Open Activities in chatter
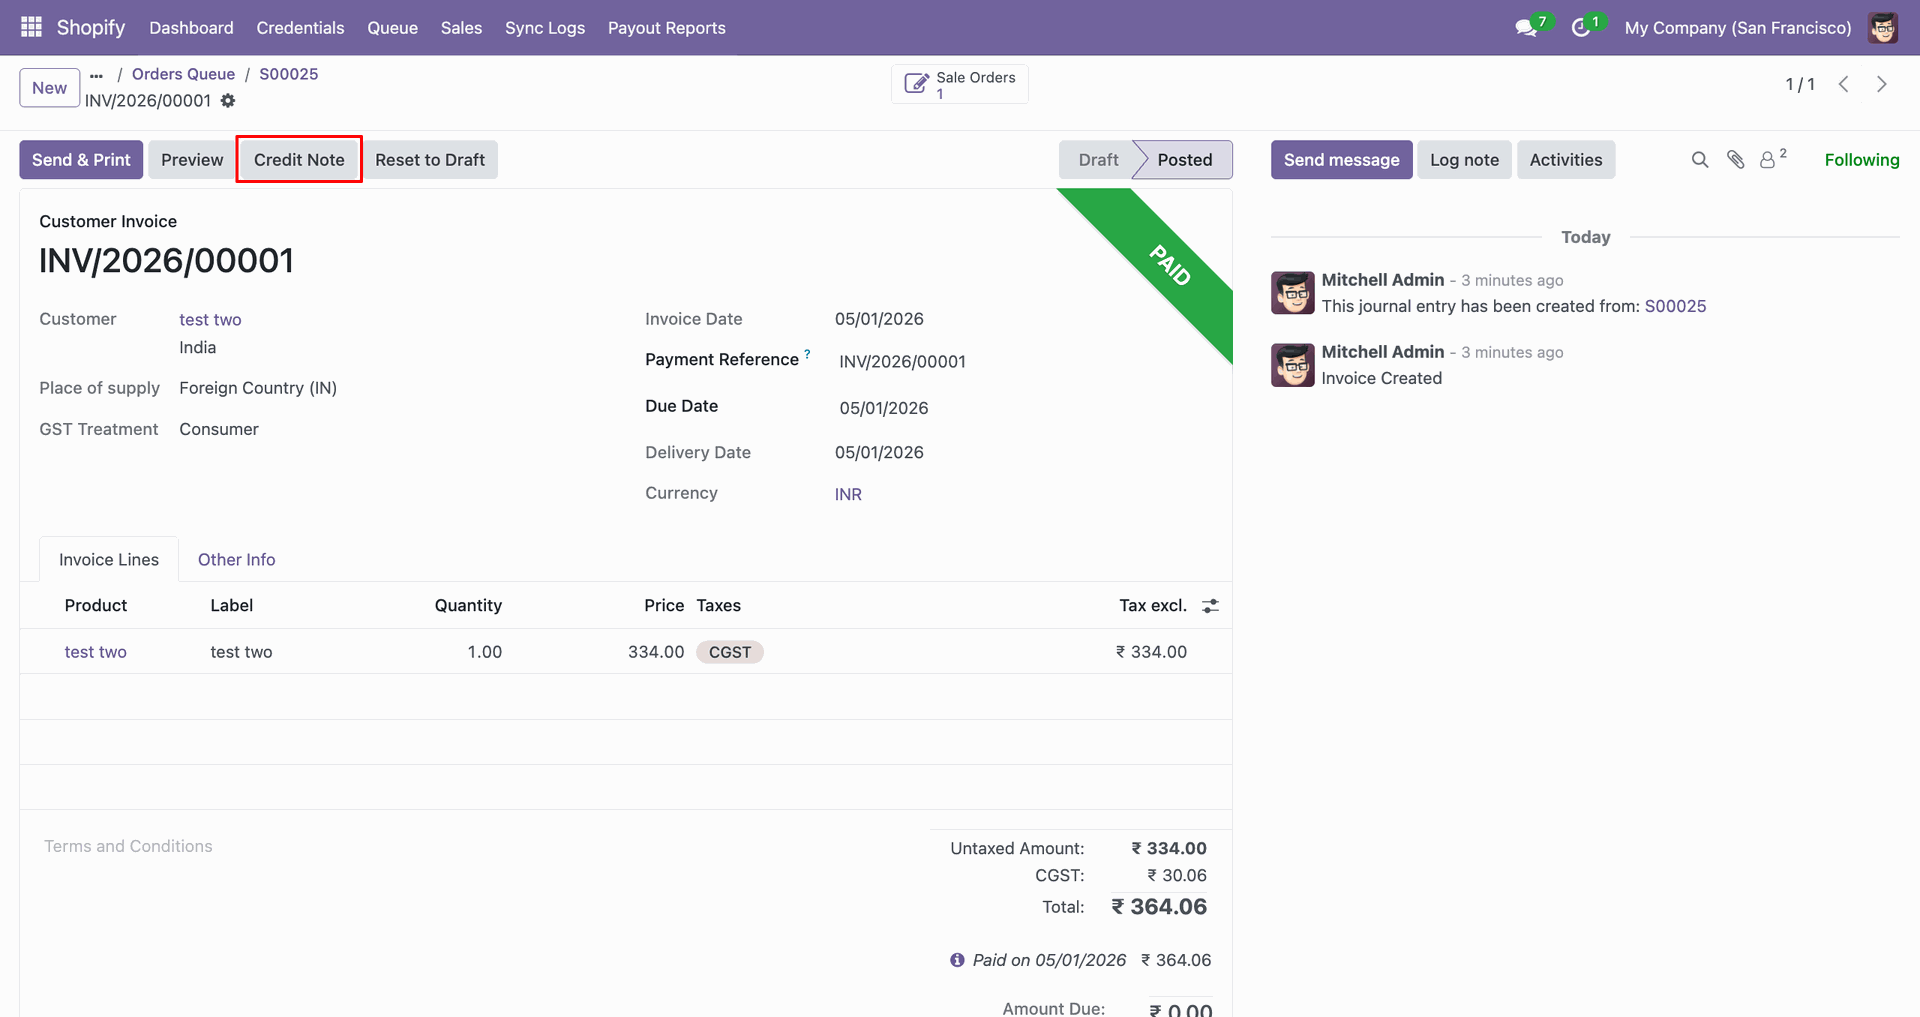Viewport: 1920px width, 1017px height. pos(1565,160)
